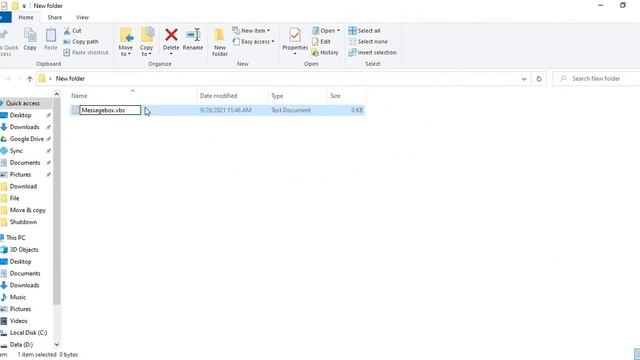This screenshot has height=360, width=640.
Task: Open Pictures under Quick access
Action: pos(20,174)
